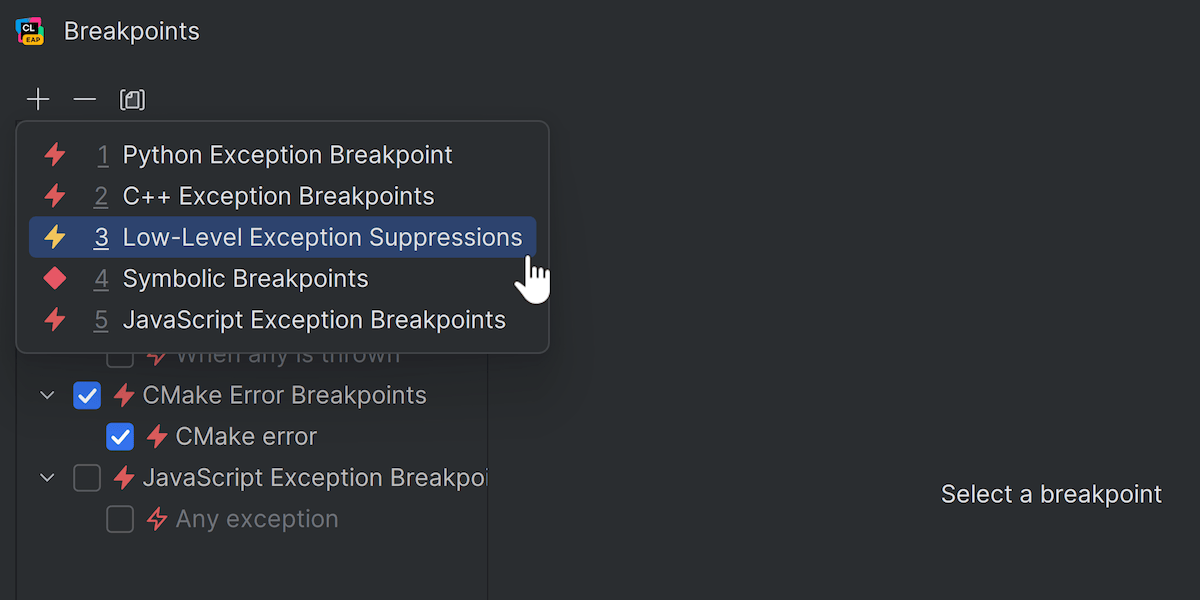Uncheck the CMake Error Breakpoints checkbox

[x=87, y=396]
